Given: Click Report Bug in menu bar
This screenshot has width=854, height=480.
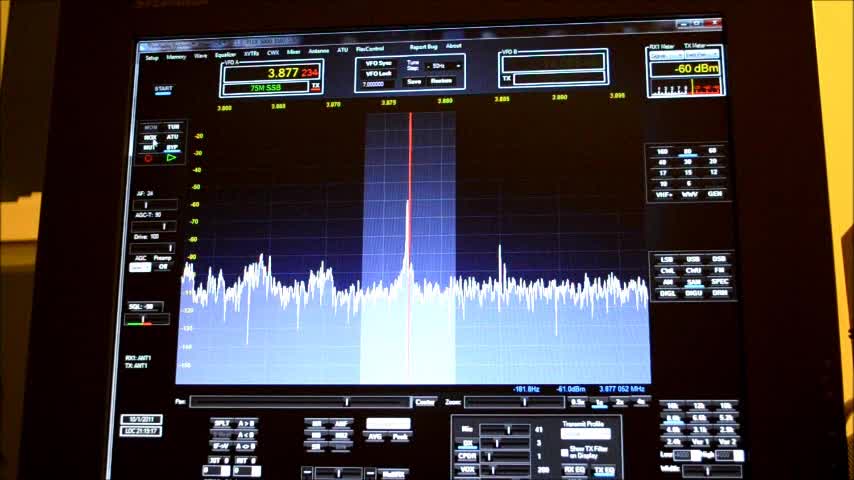Looking at the screenshot, I should tap(423, 47).
